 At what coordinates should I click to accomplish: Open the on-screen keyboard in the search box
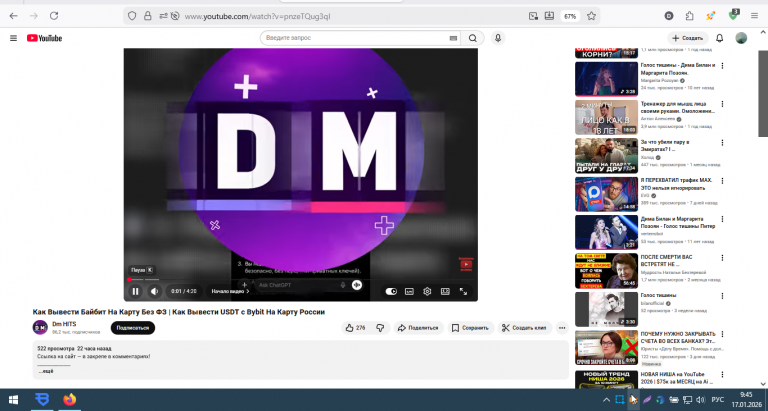click(x=453, y=38)
